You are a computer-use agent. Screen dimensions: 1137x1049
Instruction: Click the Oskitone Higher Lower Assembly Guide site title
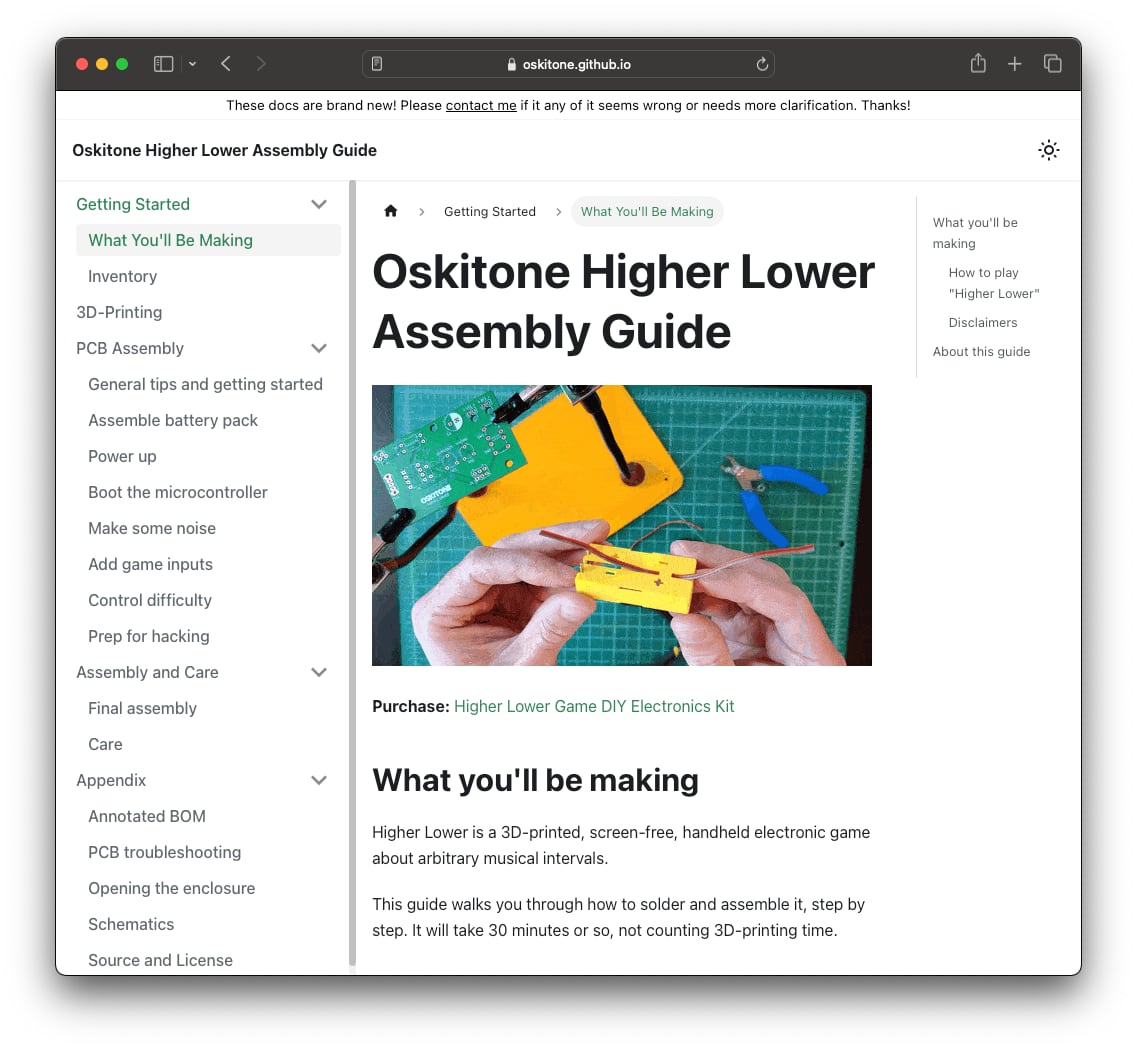(x=225, y=150)
